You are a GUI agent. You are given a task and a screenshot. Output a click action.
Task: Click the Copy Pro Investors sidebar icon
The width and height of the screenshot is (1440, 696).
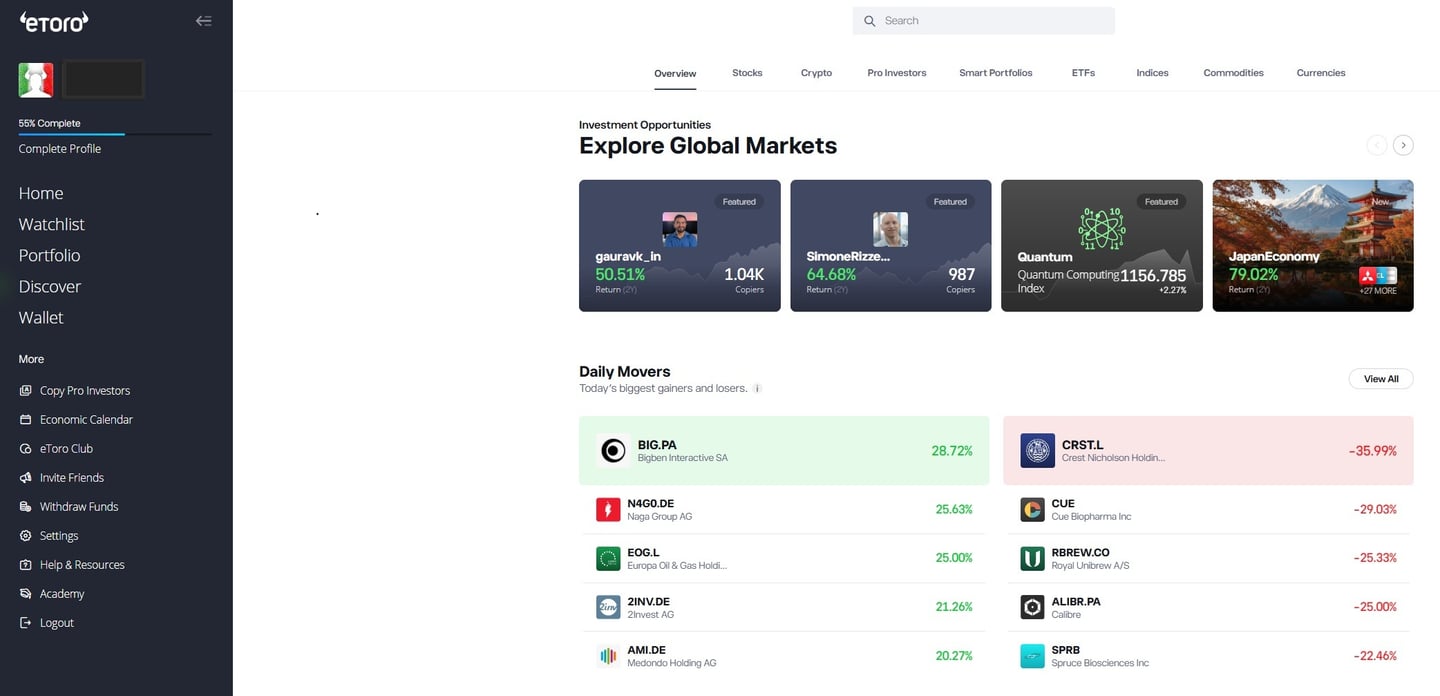coord(26,391)
